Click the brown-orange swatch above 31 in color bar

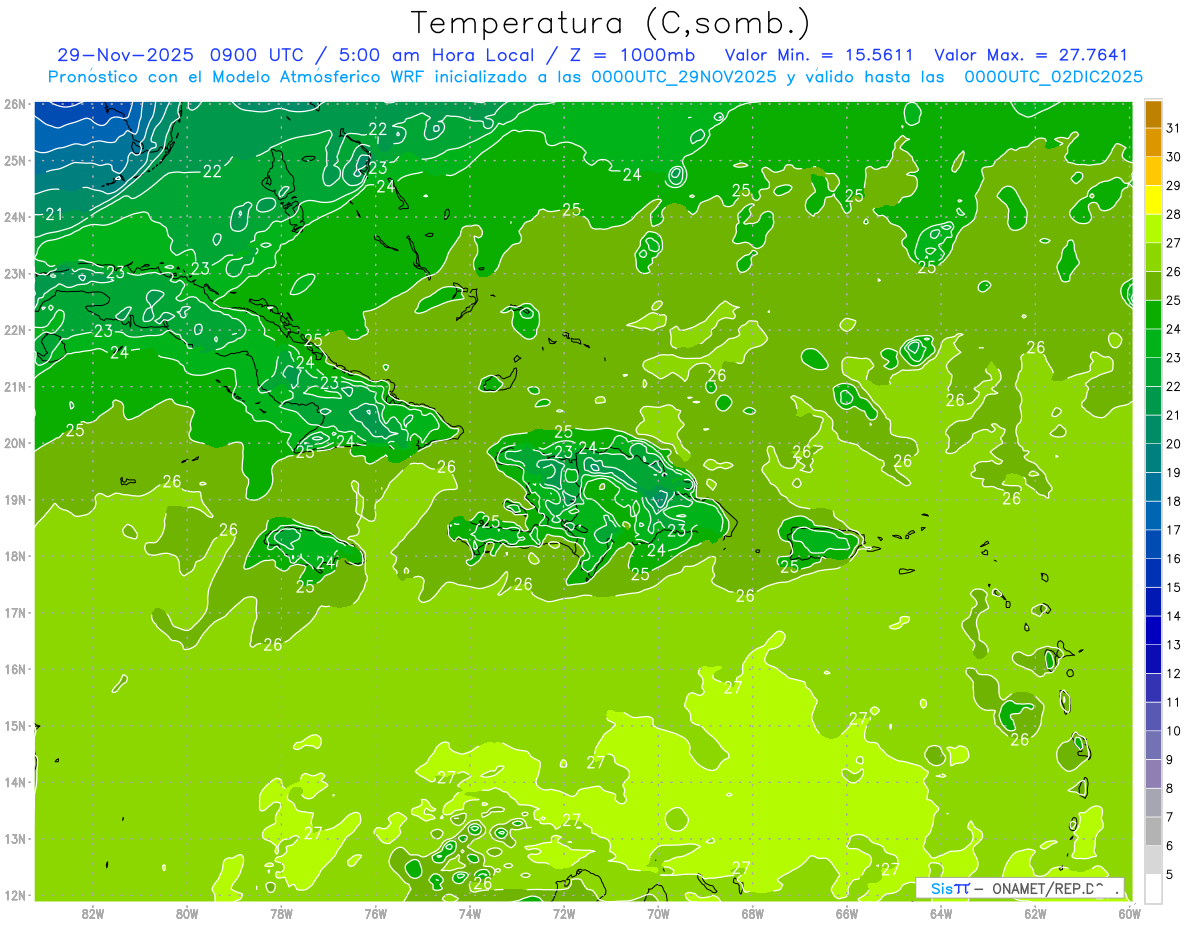click(1154, 114)
